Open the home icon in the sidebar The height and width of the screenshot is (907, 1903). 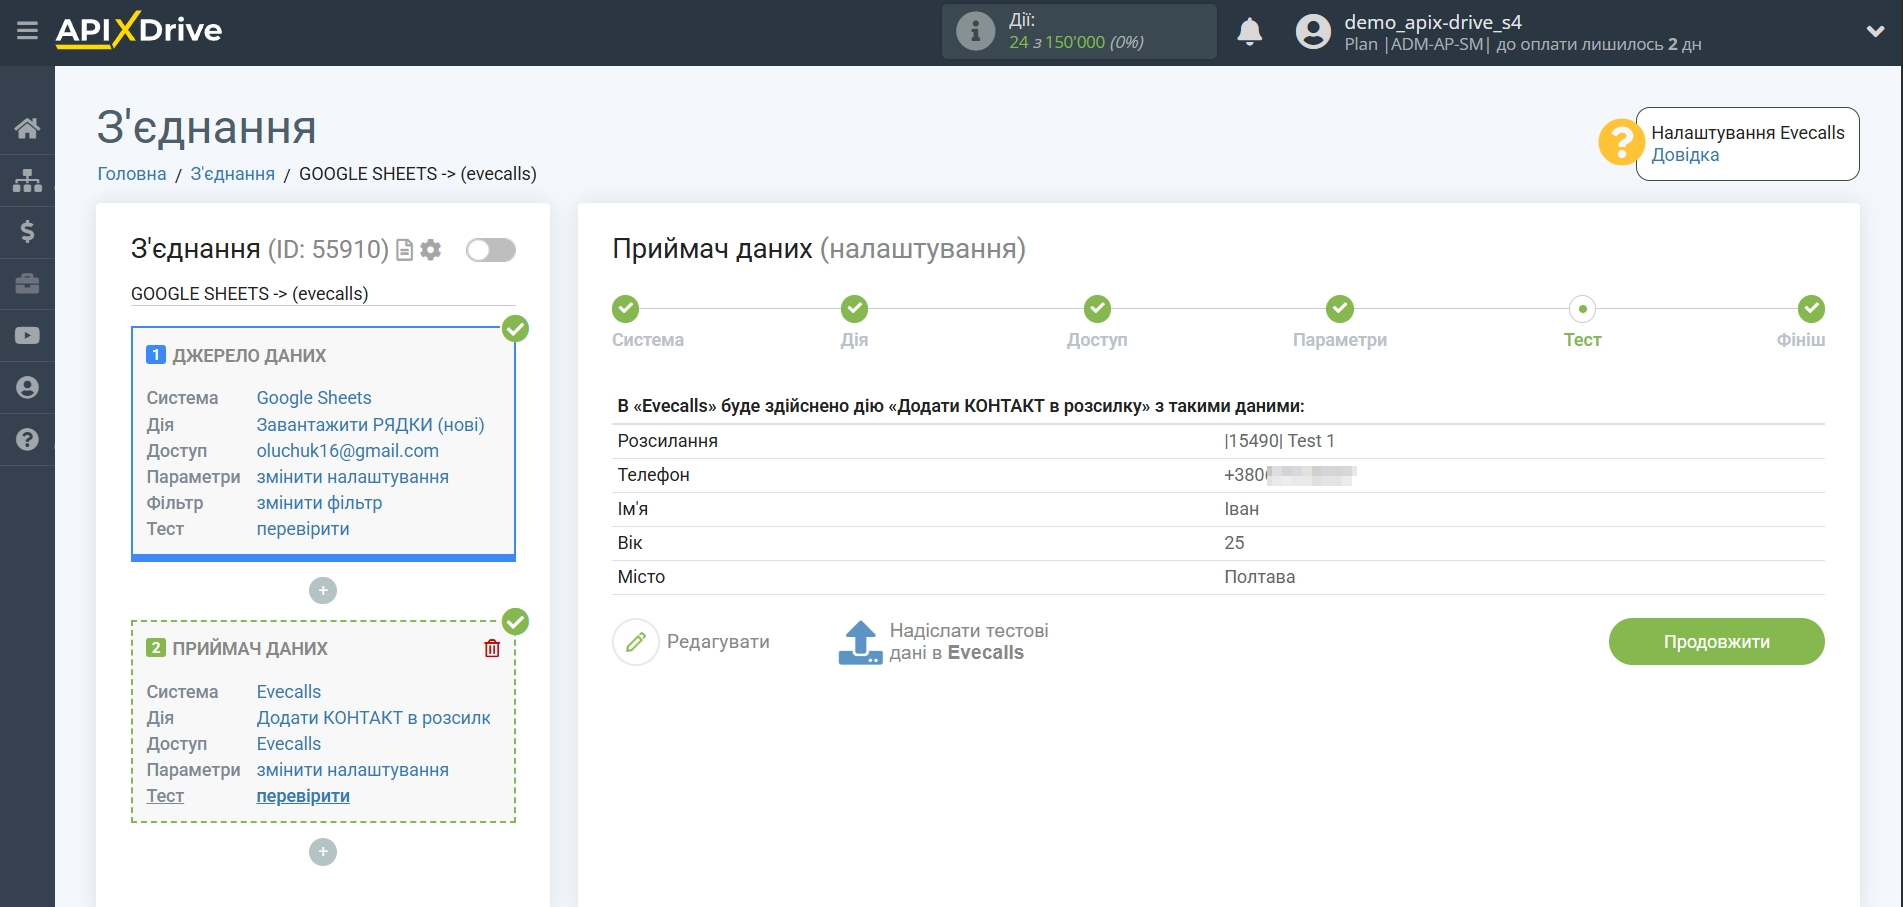(x=27, y=128)
